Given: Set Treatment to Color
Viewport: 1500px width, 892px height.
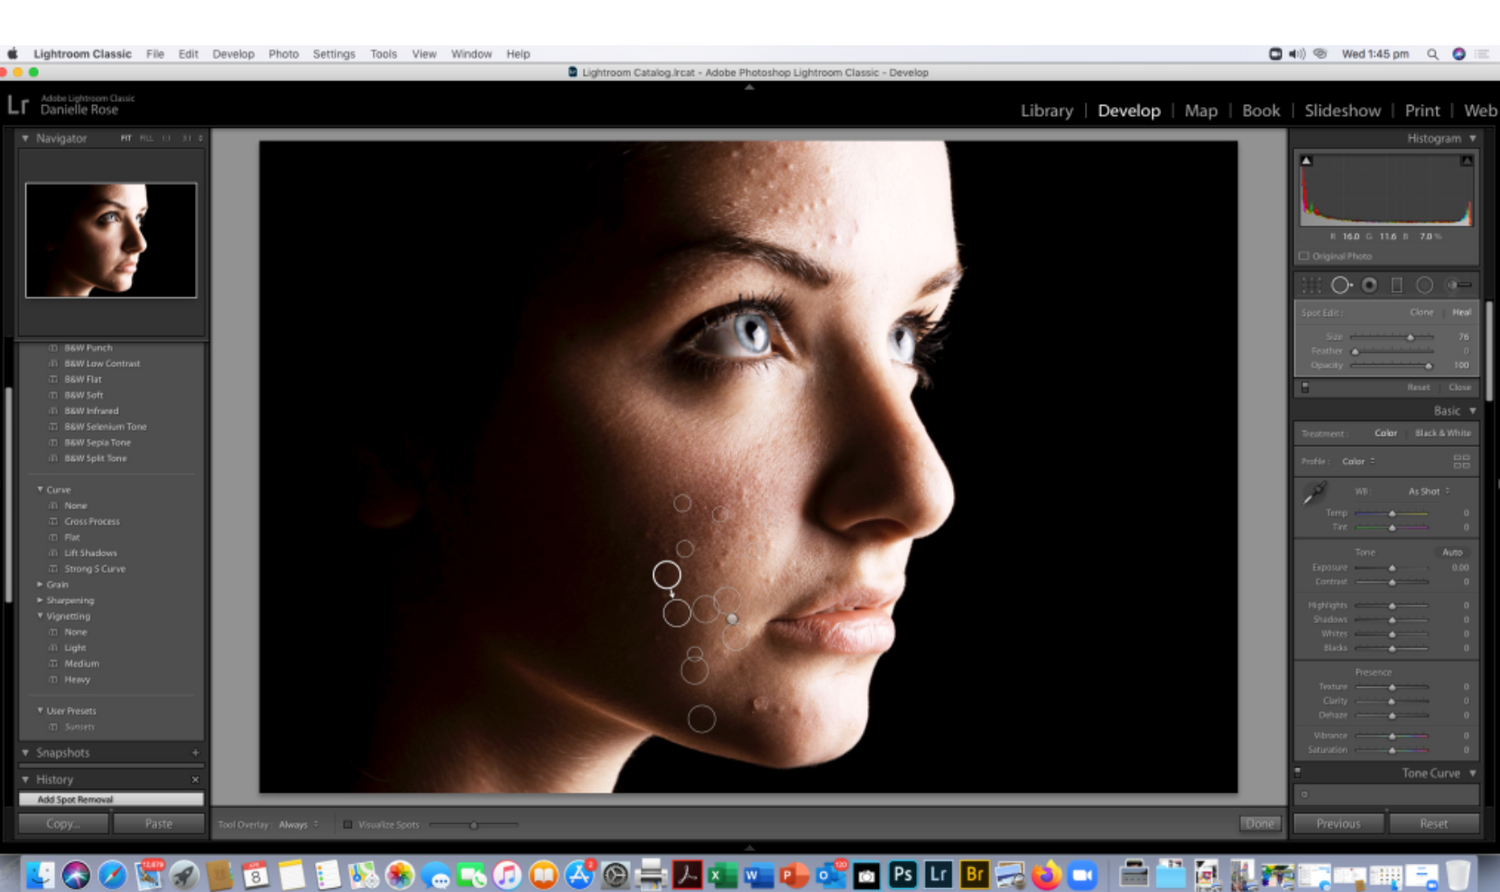Looking at the screenshot, I should pos(1385,433).
